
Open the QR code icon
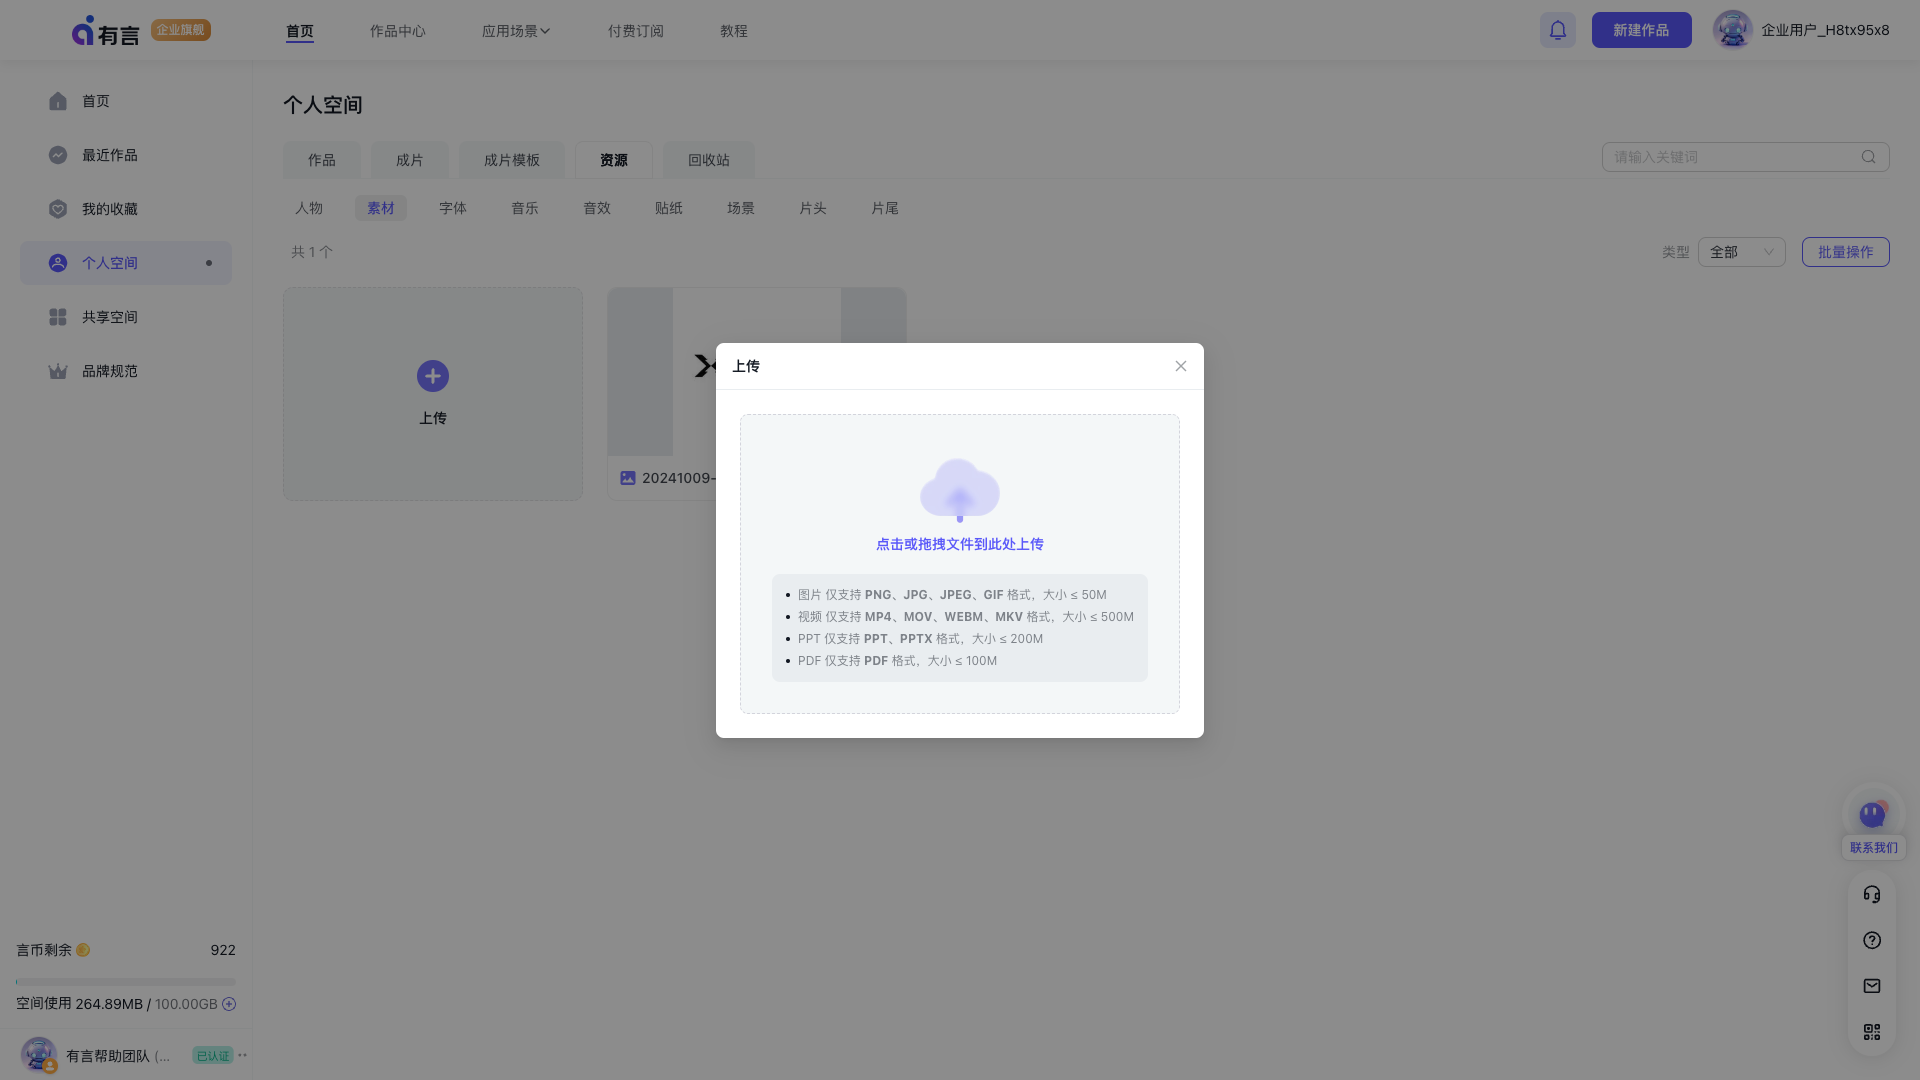1872,1032
